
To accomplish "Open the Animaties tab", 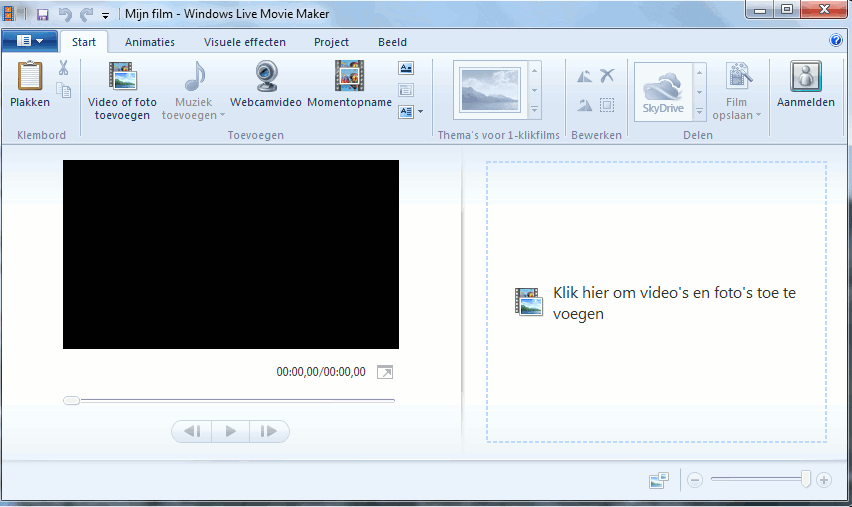I will click(150, 42).
